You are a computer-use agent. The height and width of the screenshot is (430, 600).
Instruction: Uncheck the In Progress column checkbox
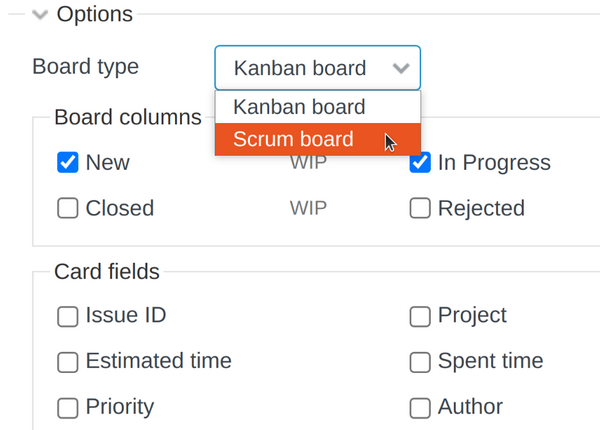[x=420, y=163]
